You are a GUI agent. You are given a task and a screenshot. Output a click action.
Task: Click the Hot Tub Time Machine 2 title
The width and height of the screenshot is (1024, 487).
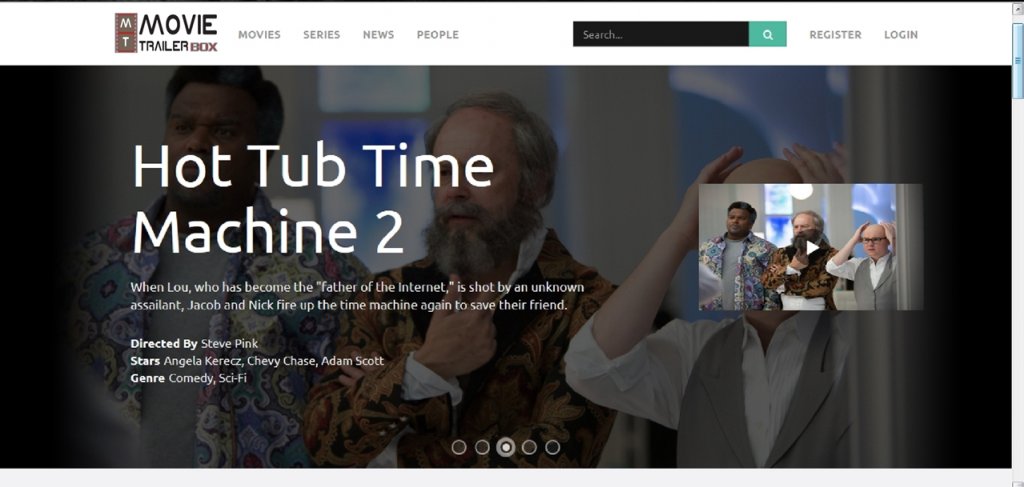pos(313,199)
